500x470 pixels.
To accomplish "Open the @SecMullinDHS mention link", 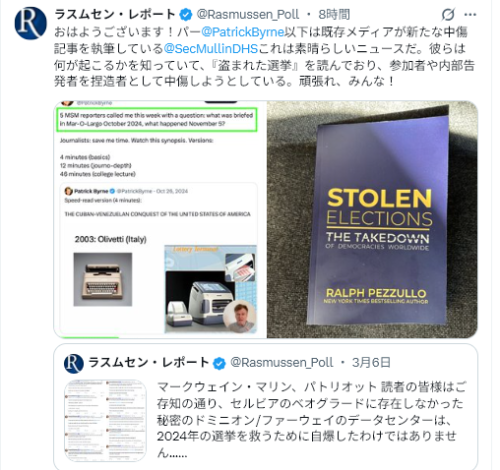I will pos(211,49).
